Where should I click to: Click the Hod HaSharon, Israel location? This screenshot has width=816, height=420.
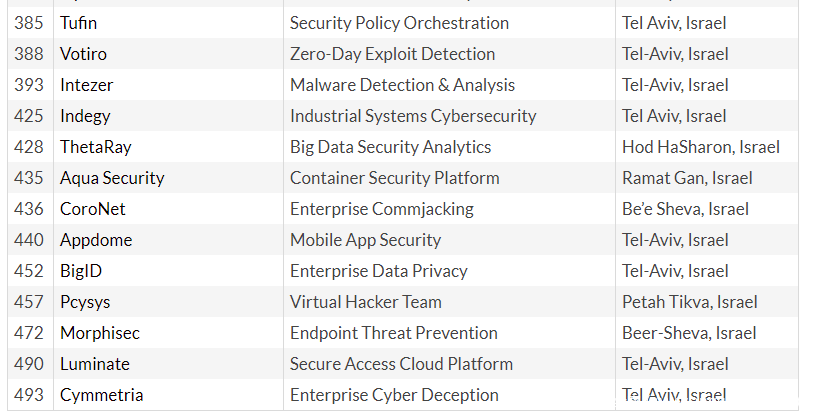700,147
